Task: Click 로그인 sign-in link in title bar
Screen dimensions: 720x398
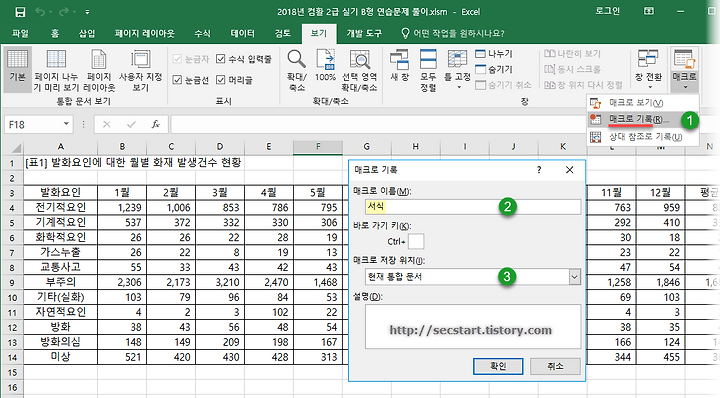Action: tap(608, 11)
